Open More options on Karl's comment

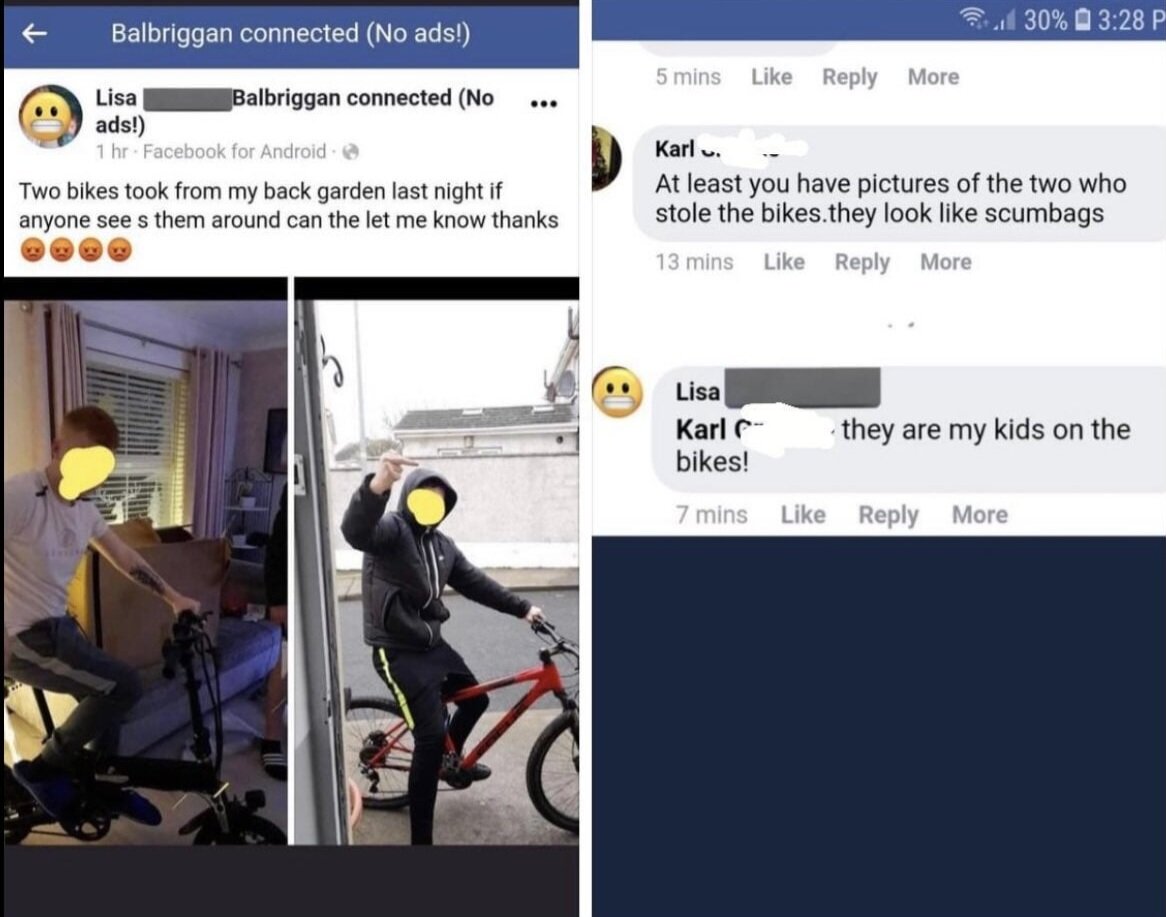point(946,262)
